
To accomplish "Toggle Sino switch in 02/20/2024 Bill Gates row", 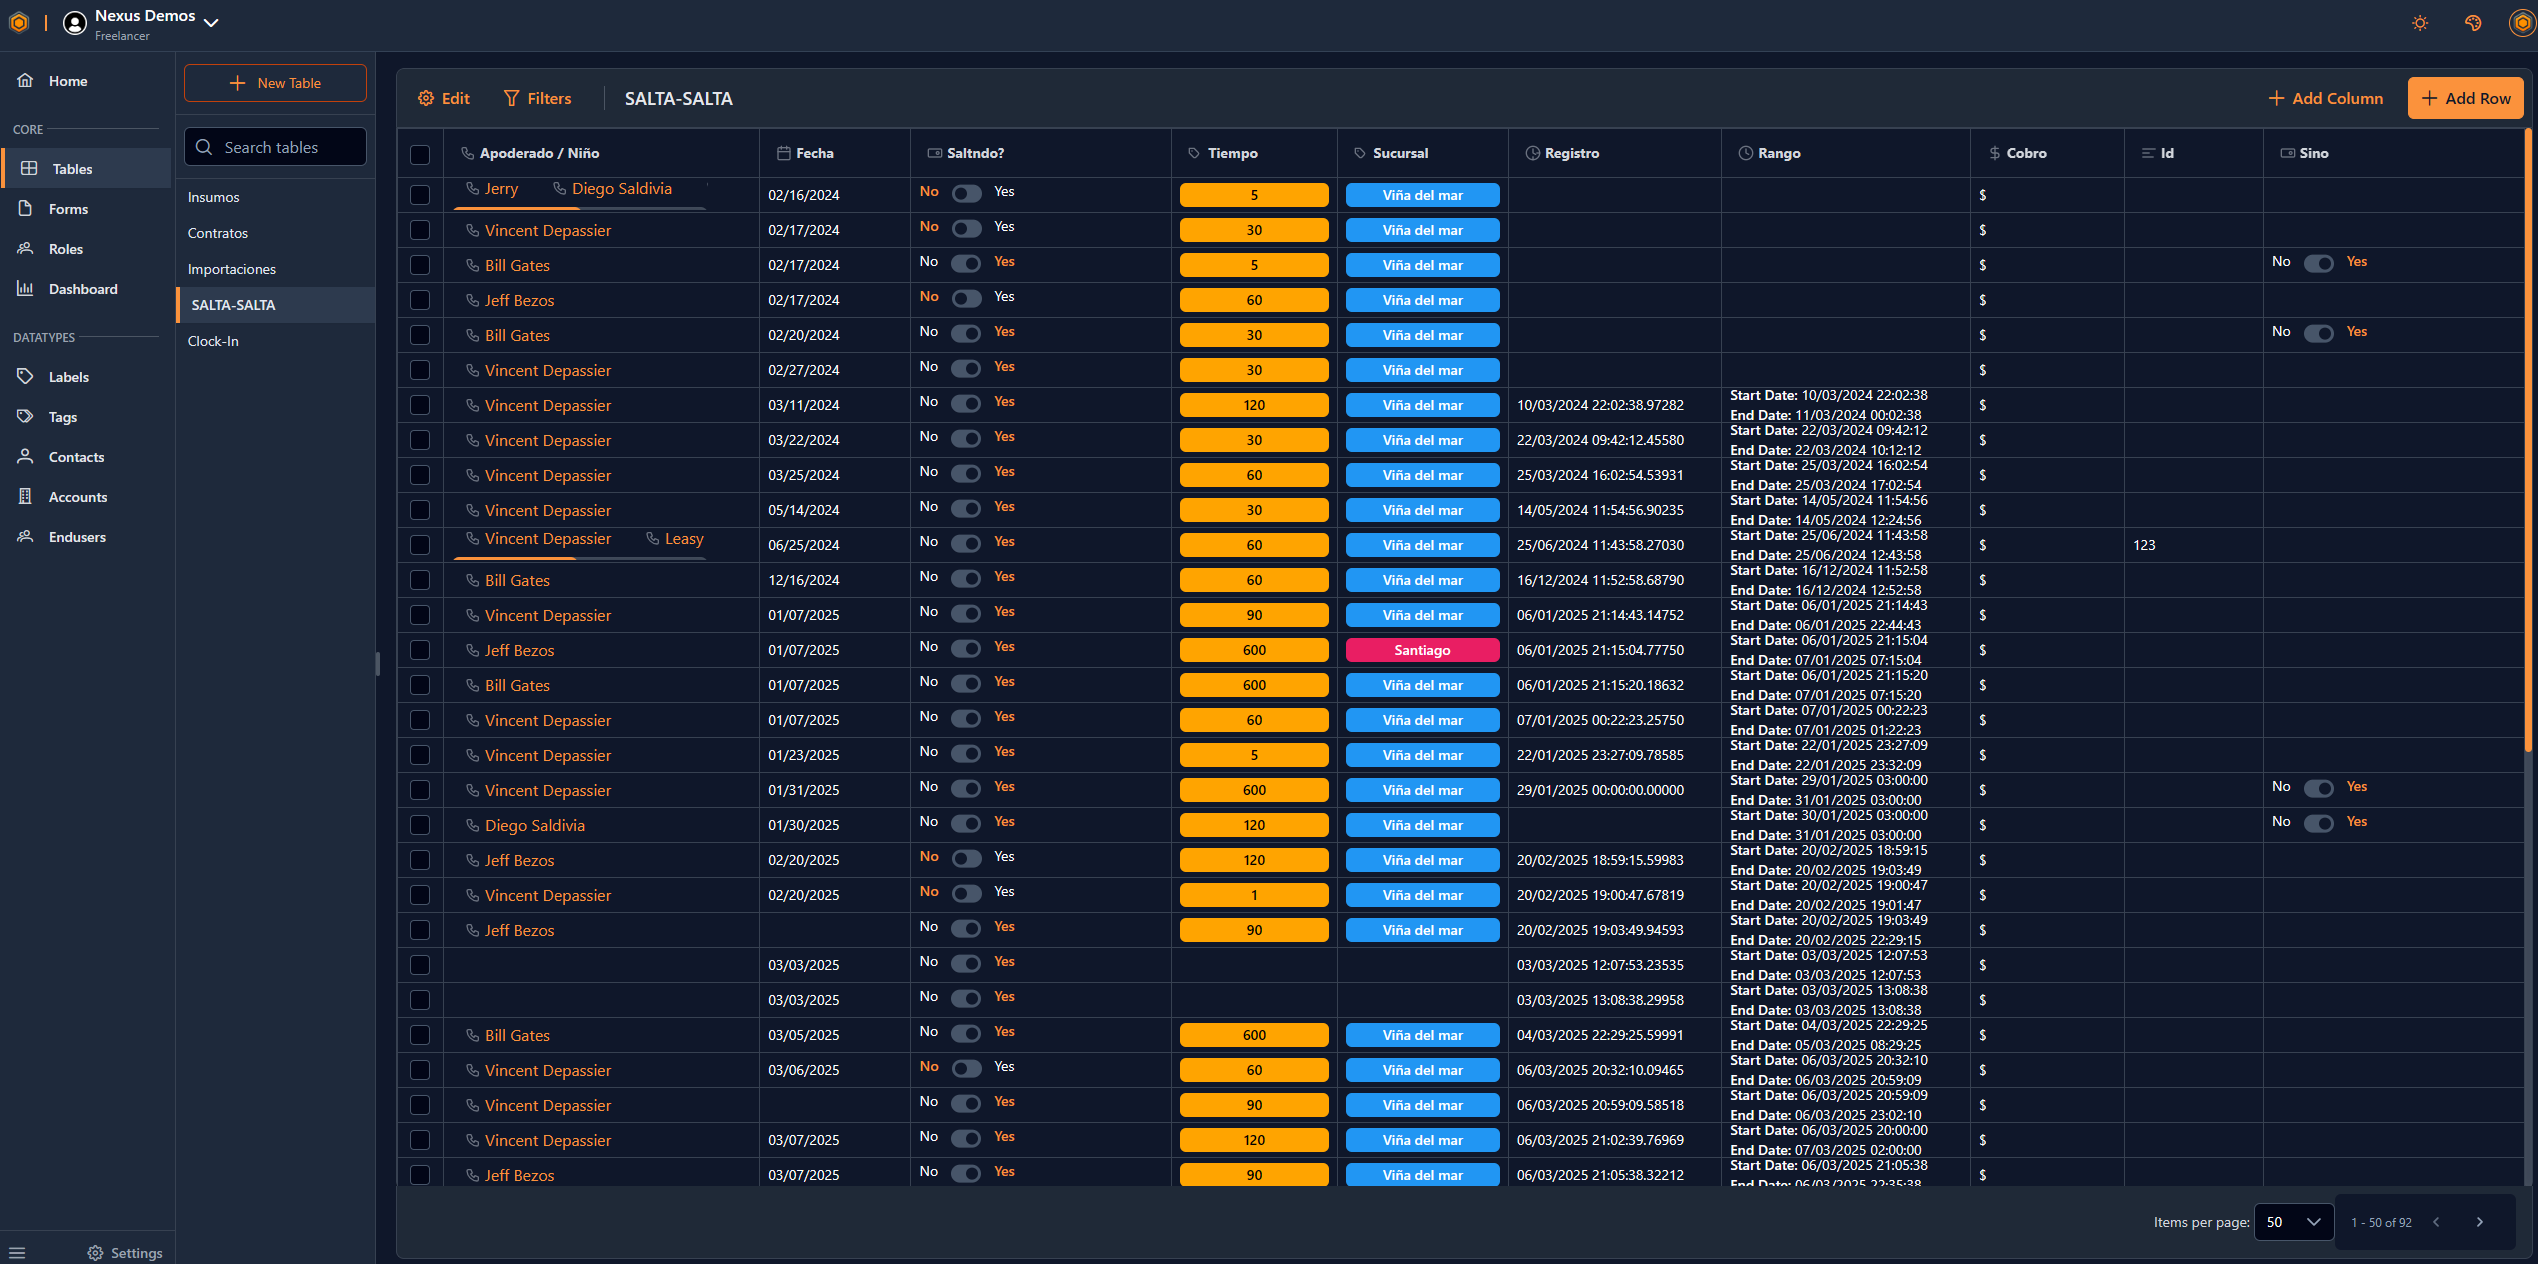I will (2318, 333).
